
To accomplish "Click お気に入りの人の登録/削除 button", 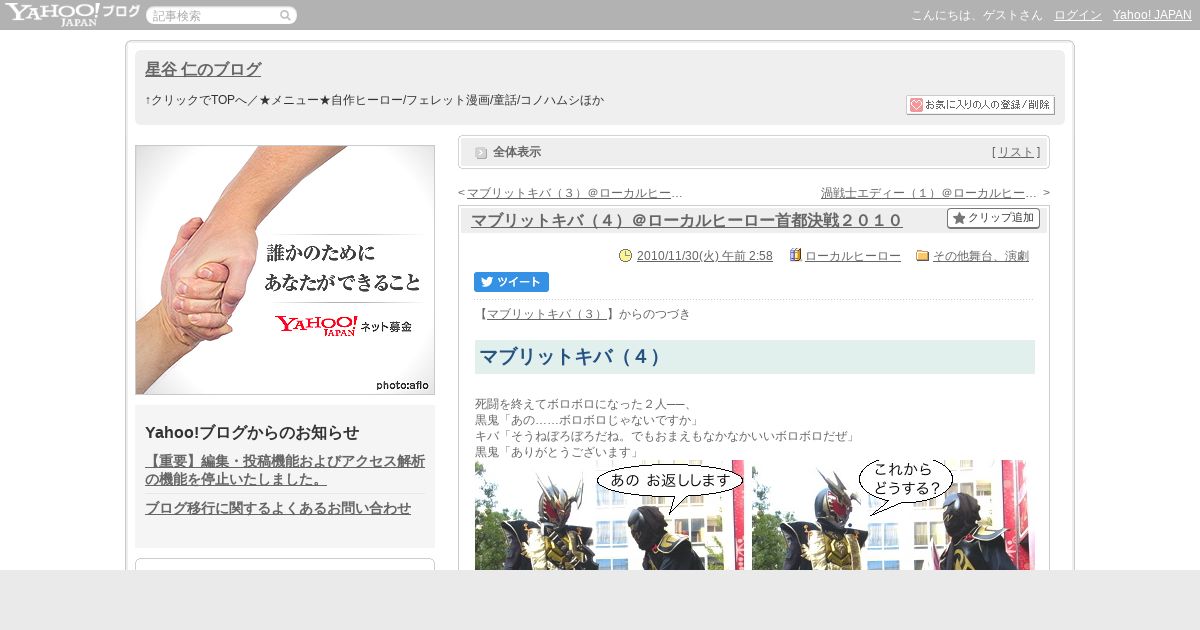I will pyautogui.click(x=980, y=105).
